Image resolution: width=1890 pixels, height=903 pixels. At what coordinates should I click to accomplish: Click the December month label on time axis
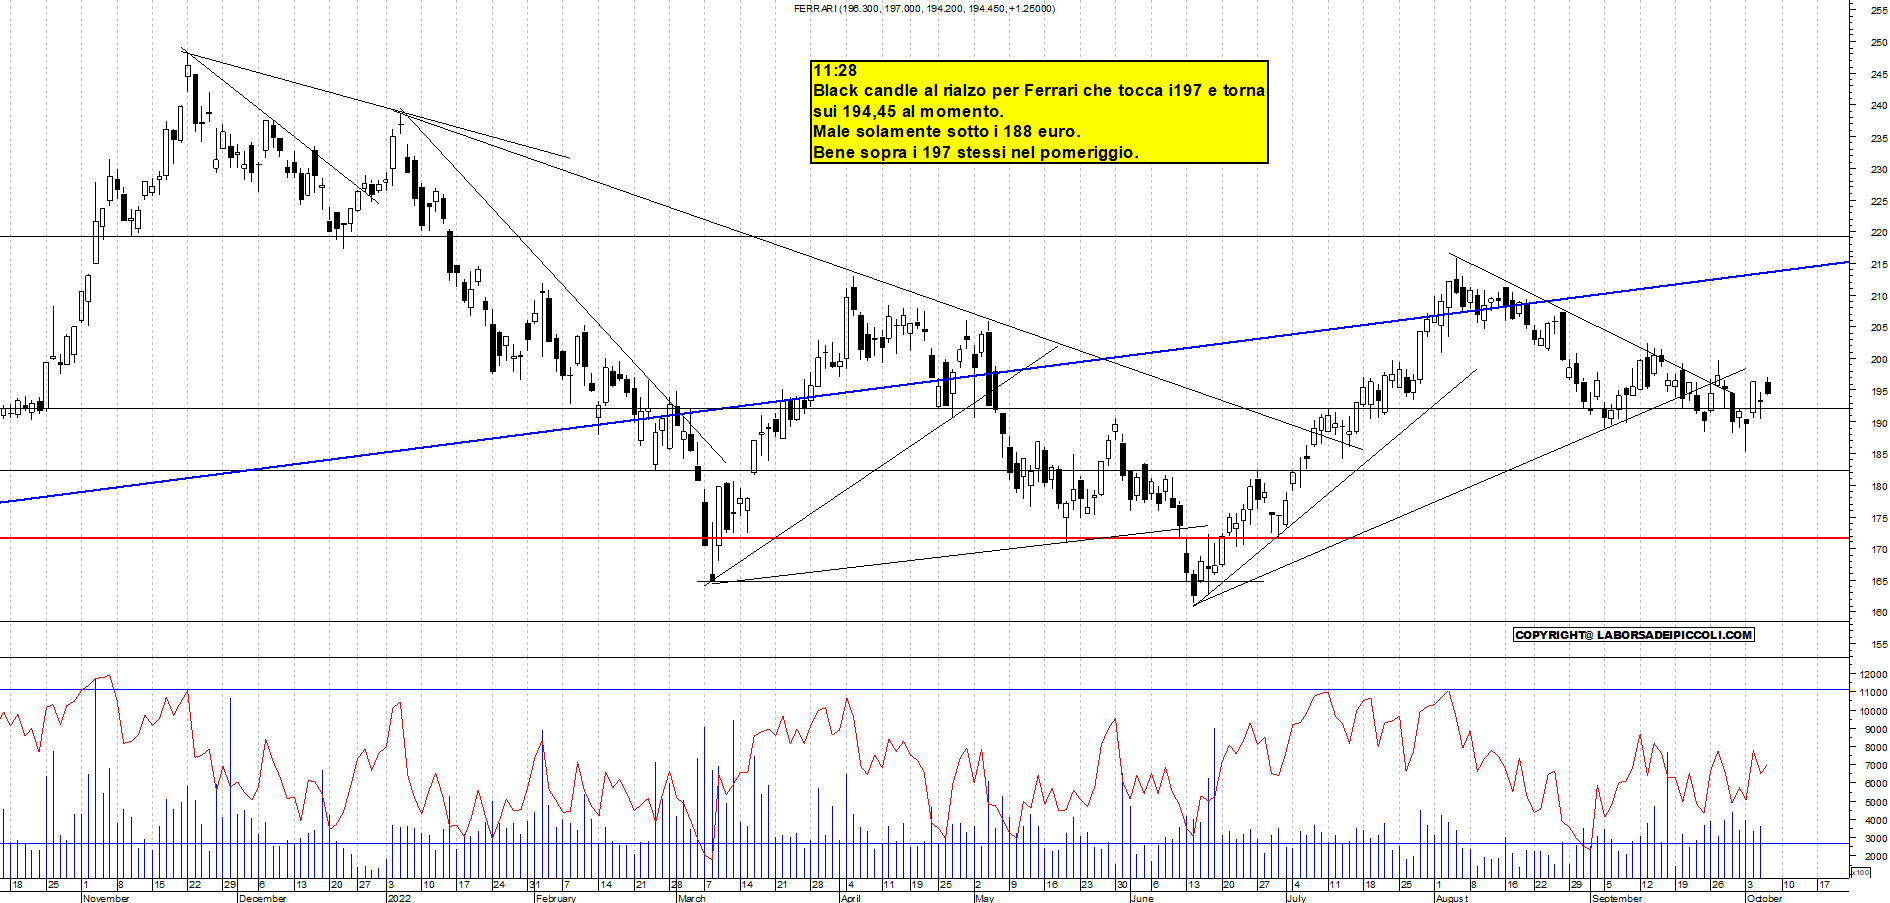[263, 898]
